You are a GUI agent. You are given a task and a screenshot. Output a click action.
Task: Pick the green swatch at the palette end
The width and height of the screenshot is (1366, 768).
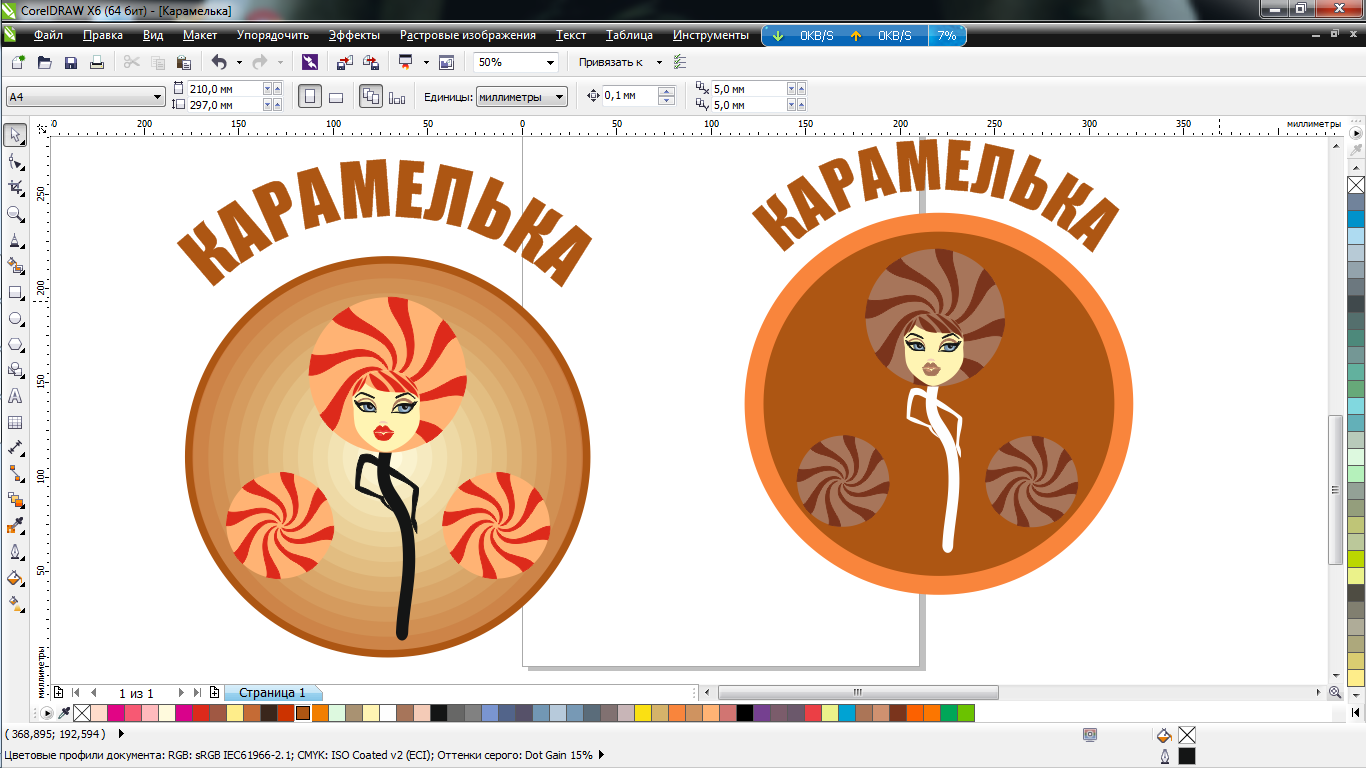[966, 713]
